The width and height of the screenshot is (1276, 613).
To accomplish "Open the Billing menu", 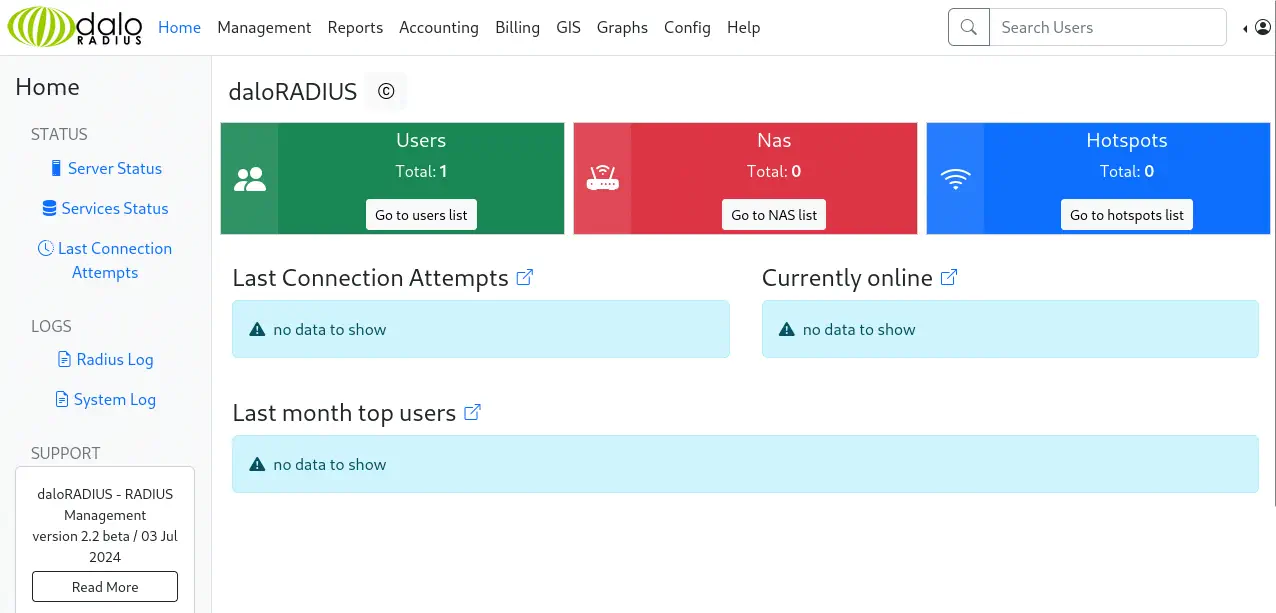I will 517,27.
